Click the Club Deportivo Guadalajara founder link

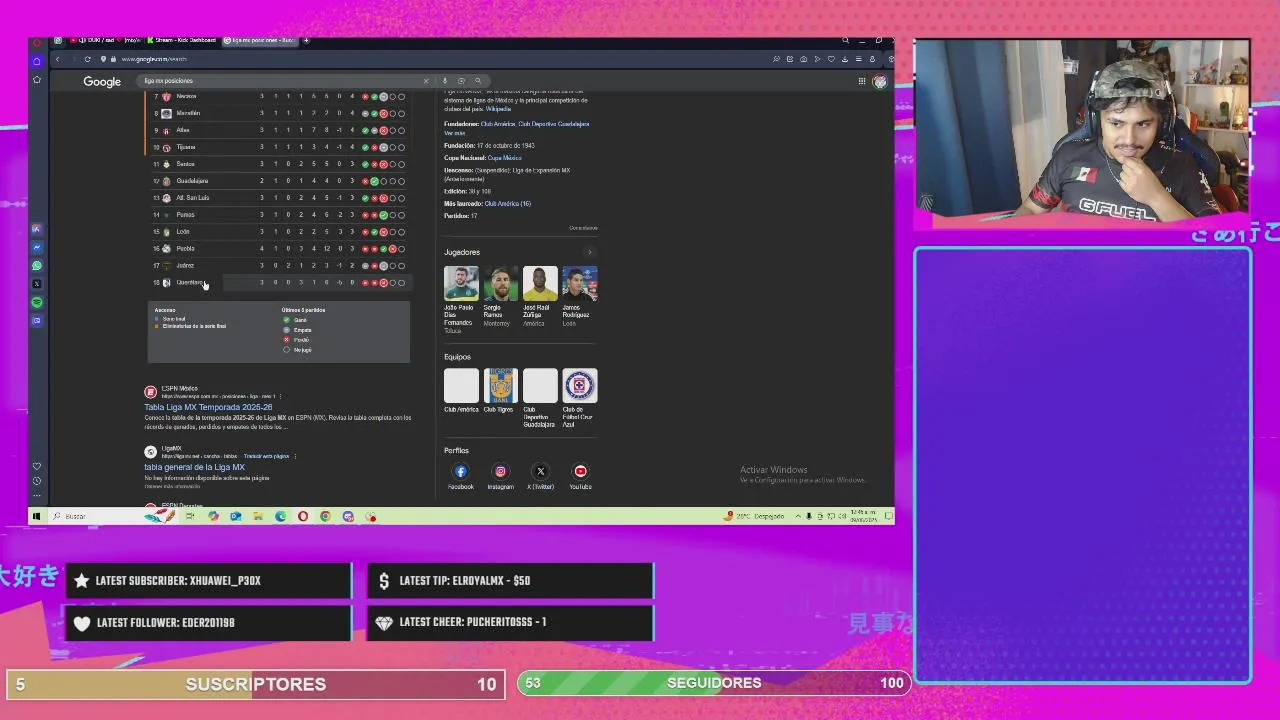(554, 124)
